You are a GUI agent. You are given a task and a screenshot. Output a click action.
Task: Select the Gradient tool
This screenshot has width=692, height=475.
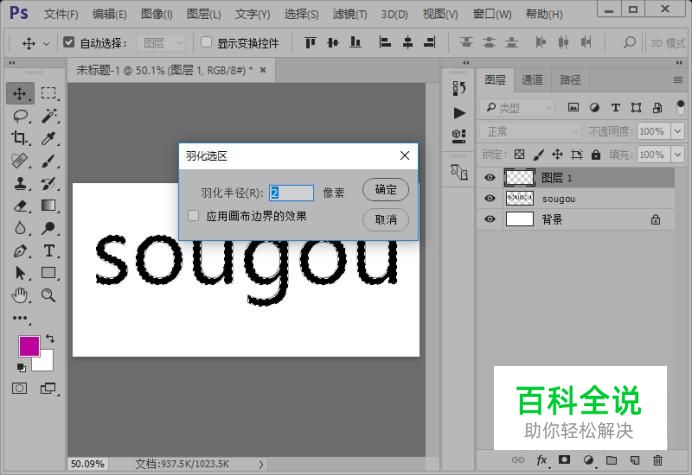49,206
